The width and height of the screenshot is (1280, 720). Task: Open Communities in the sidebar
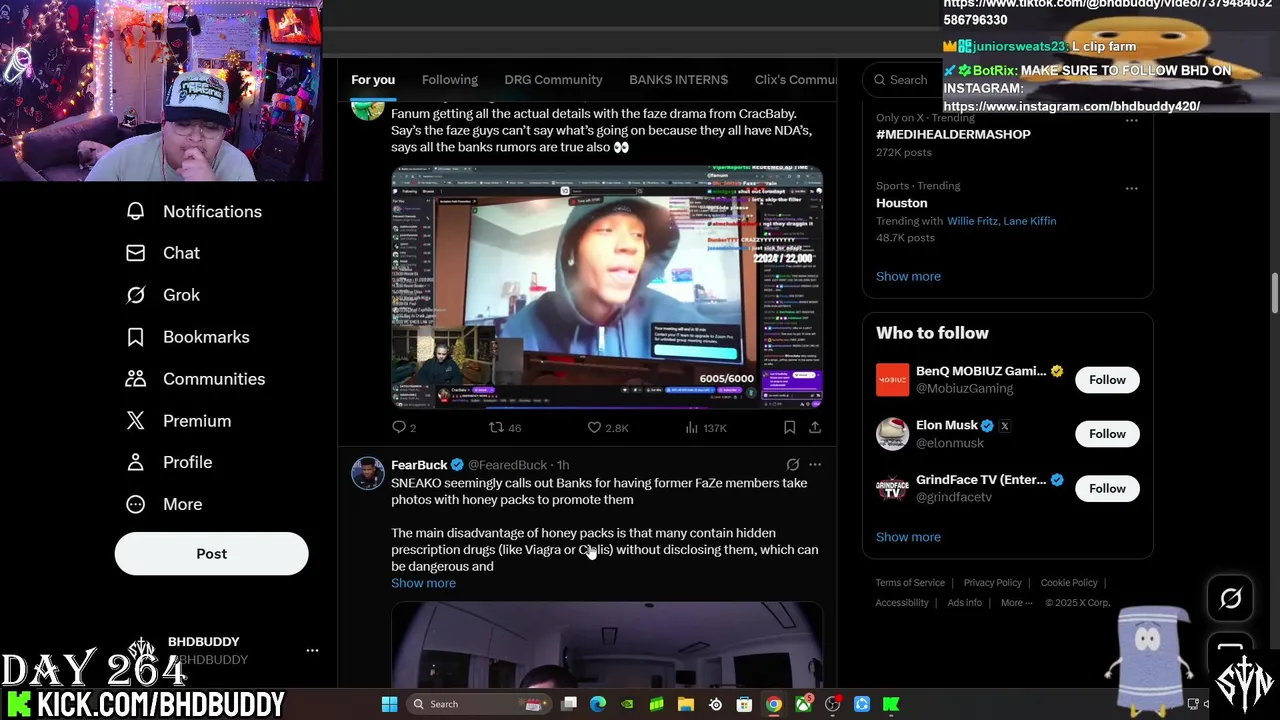(195, 379)
